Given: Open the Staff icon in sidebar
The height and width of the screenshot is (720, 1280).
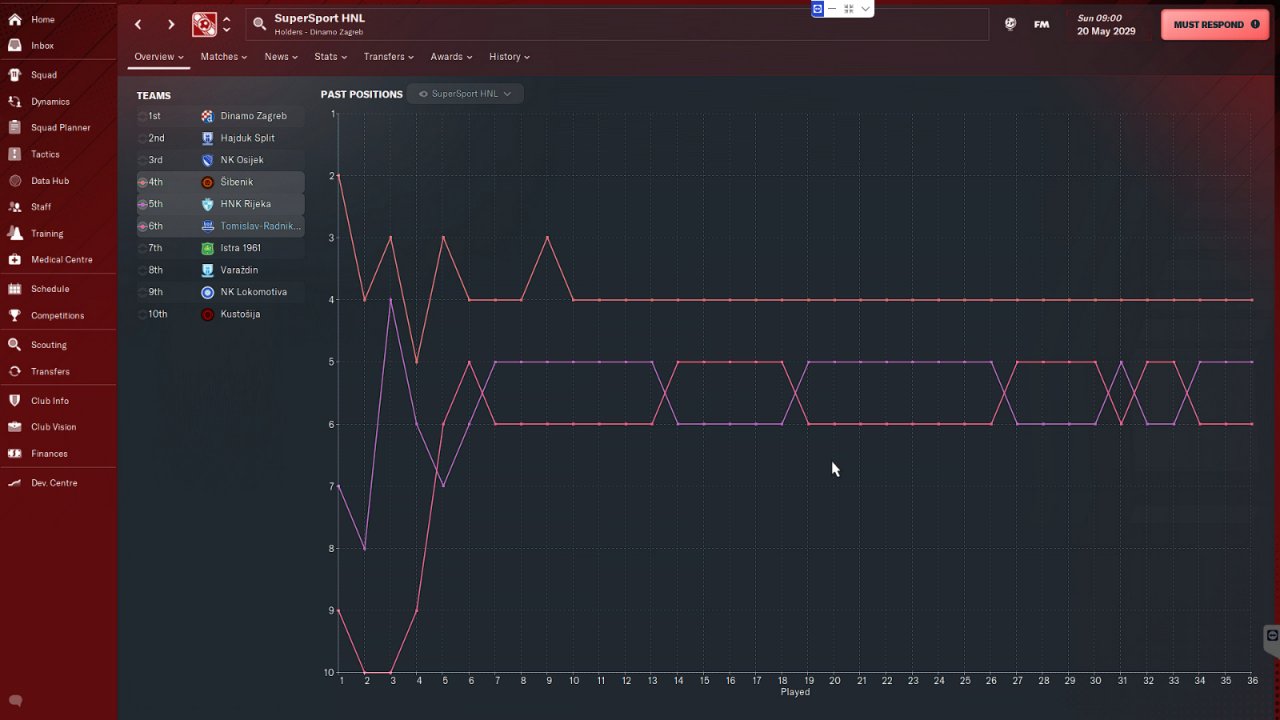Looking at the screenshot, I should click(x=15, y=207).
